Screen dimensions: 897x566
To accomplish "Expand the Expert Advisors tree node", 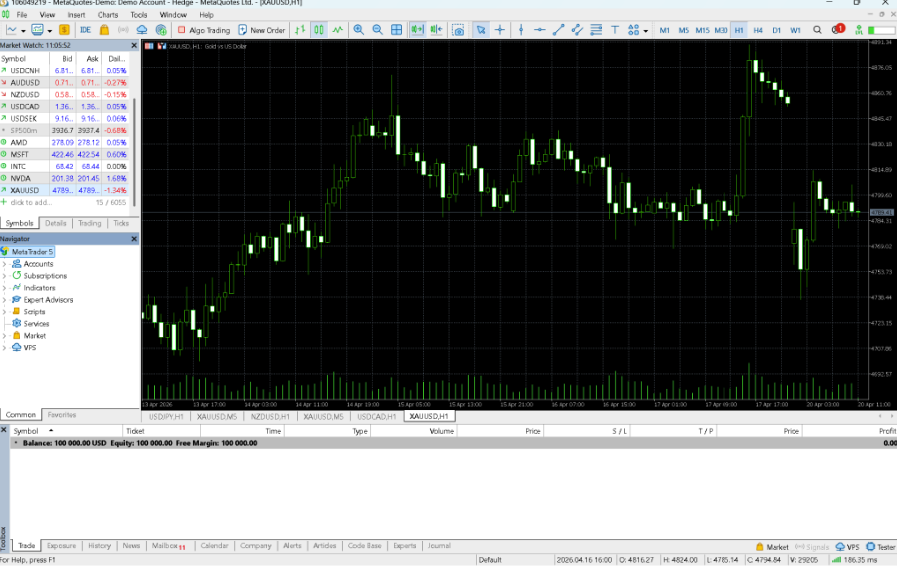I will pyautogui.click(x=4, y=300).
